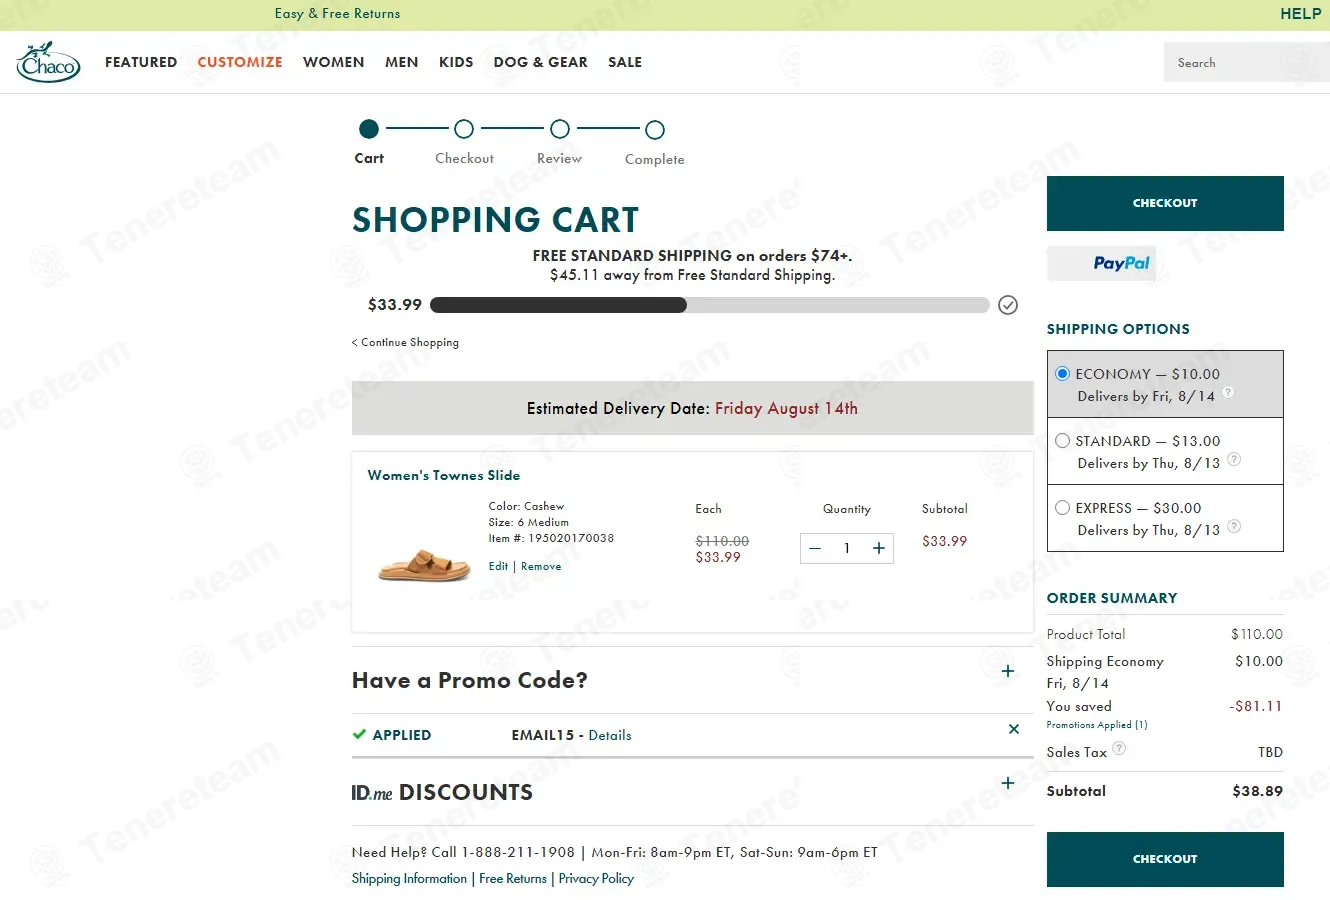Open the Dog & Gear menu

click(540, 62)
